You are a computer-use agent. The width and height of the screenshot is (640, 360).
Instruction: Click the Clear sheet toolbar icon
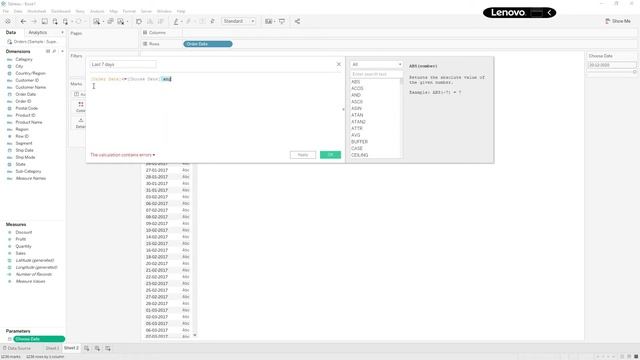(x=121, y=21)
